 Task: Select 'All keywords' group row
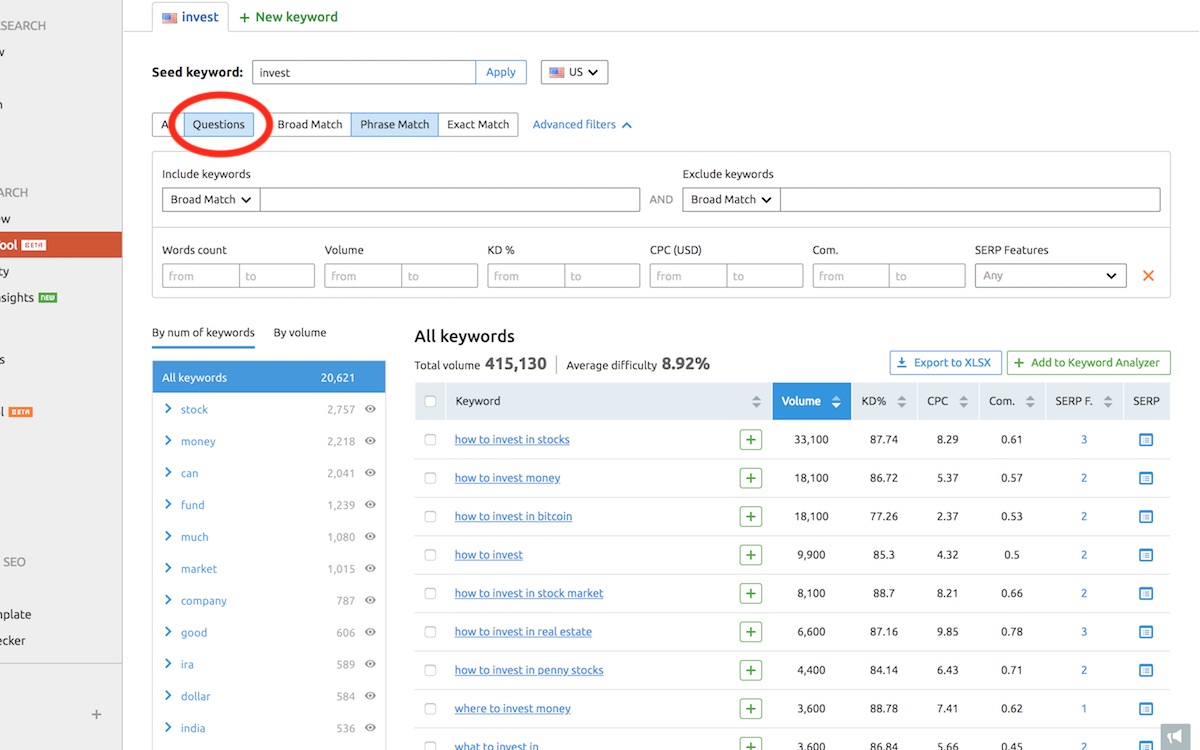point(268,378)
